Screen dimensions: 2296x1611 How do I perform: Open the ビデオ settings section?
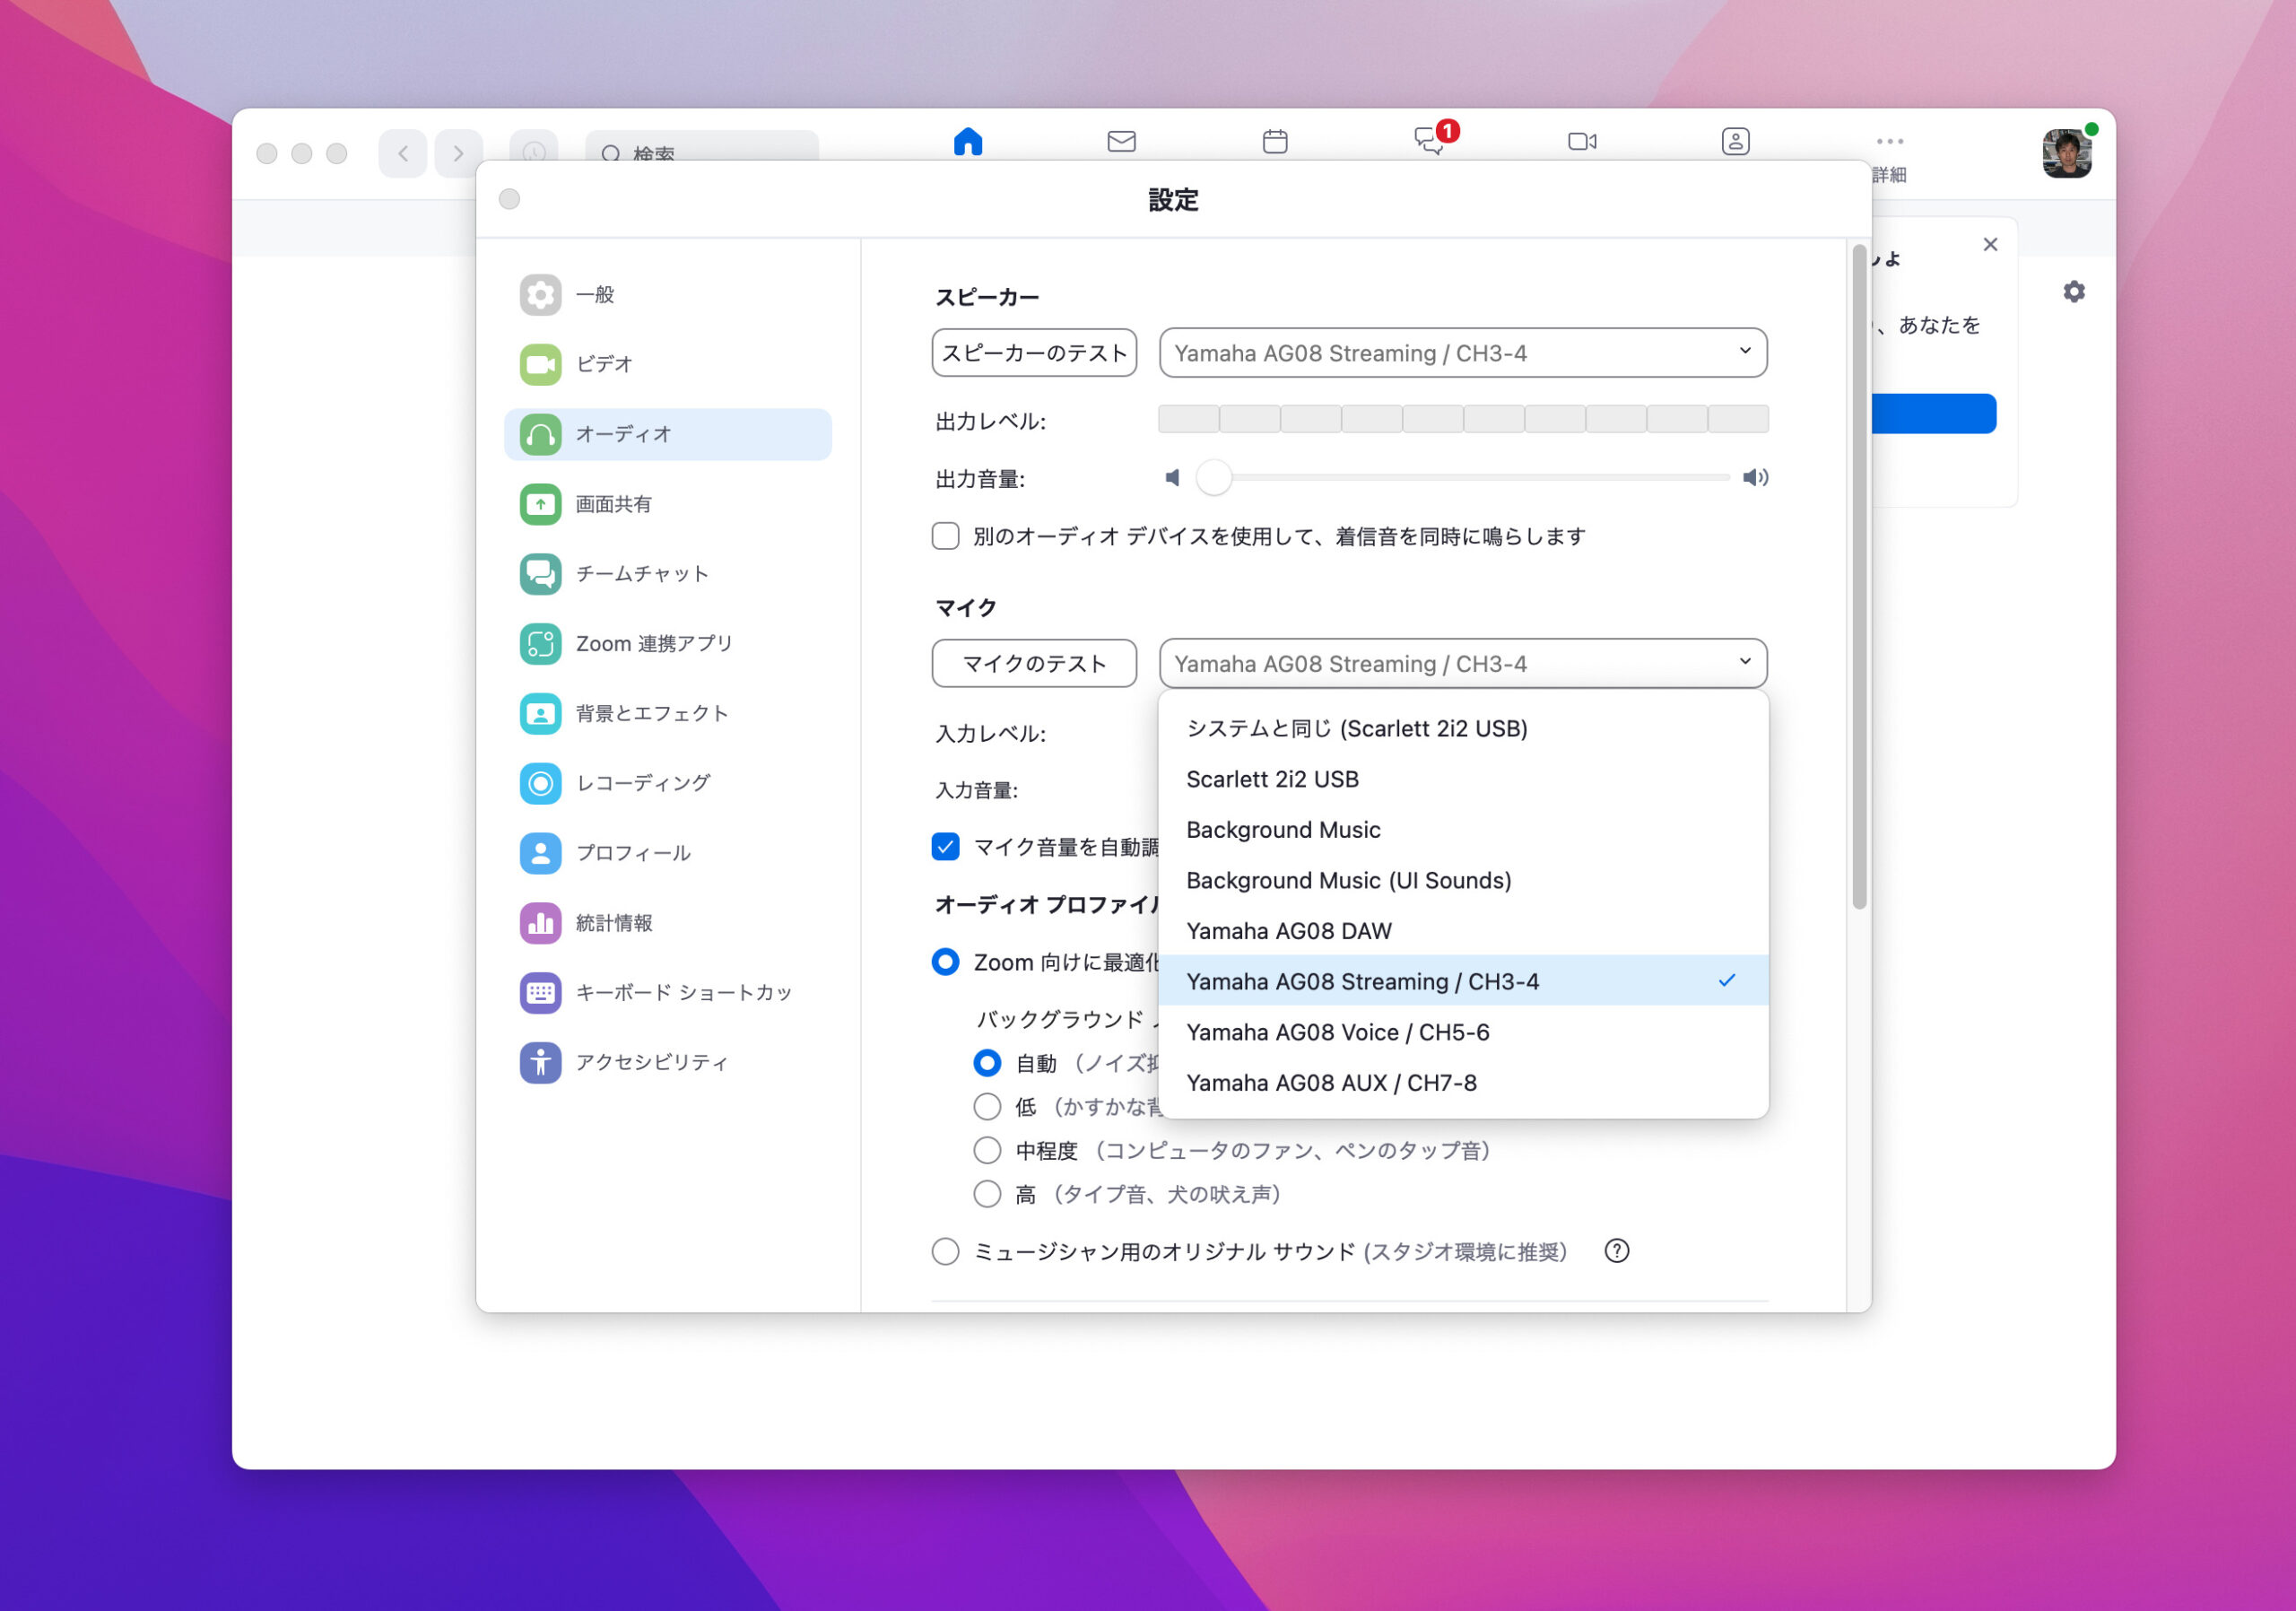pos(667,364)
